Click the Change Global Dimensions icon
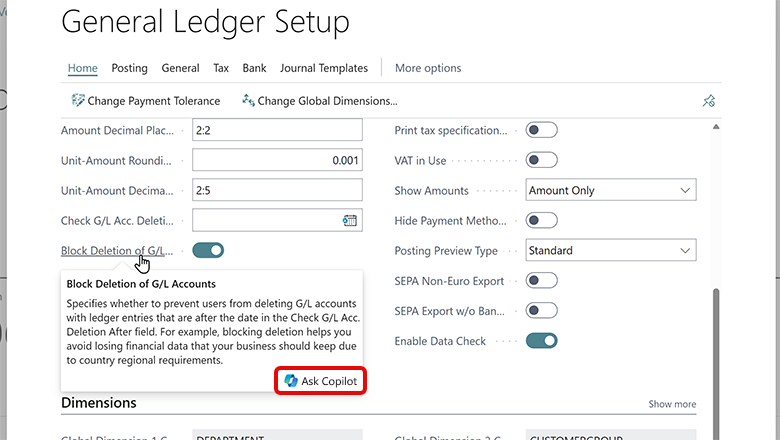780x440 pixels. pyautogui.click(x=248, y=101)
